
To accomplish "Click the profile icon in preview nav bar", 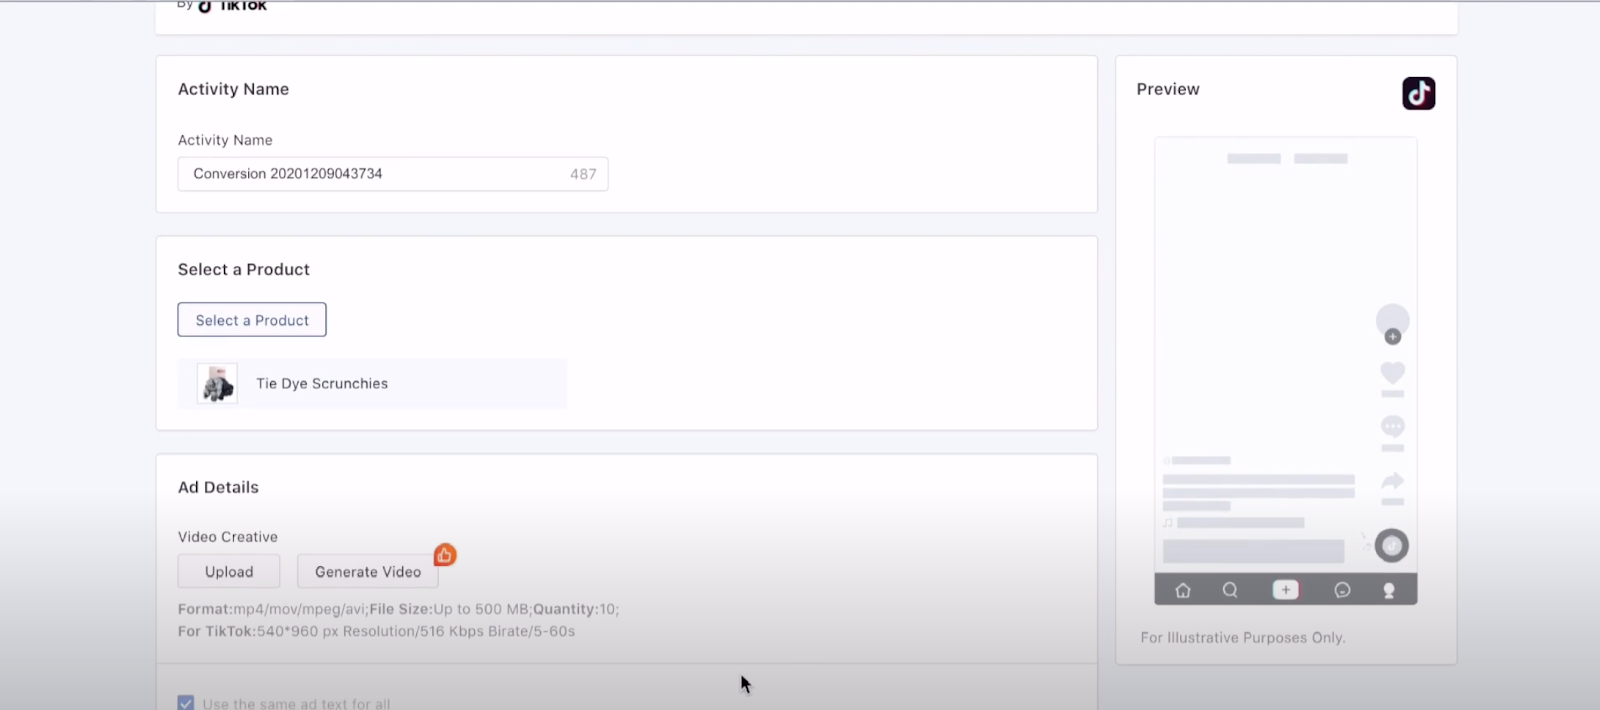I will pos(1388,590).
